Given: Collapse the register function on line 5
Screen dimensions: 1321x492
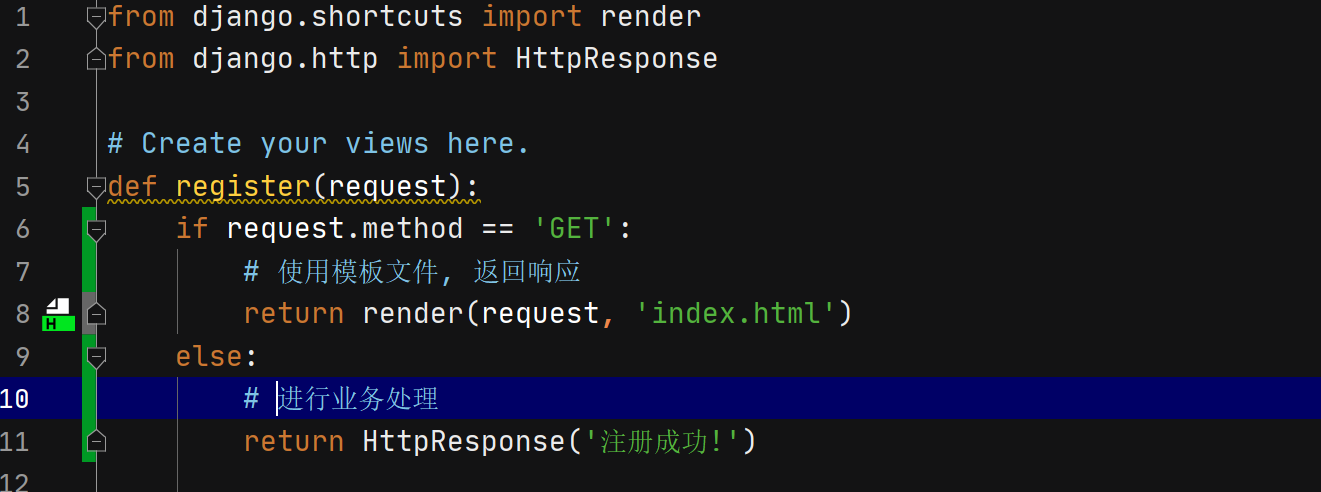Looking at the screenshot, I should [x=96, y=186].
